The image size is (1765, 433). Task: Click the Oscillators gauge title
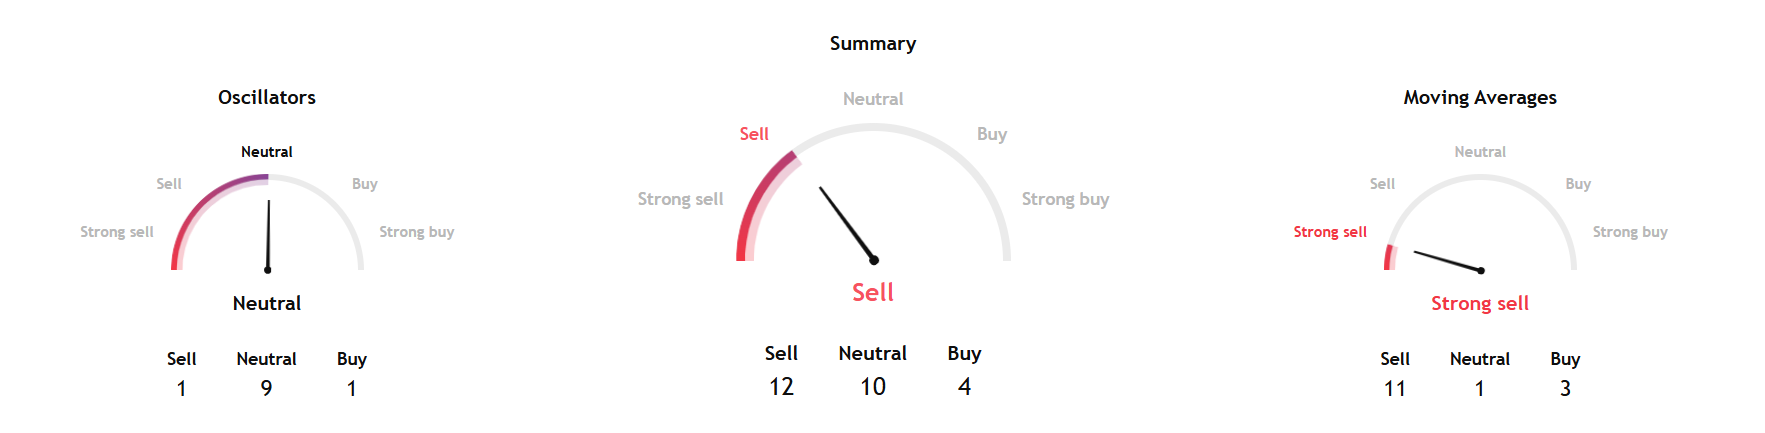[267, 97]
